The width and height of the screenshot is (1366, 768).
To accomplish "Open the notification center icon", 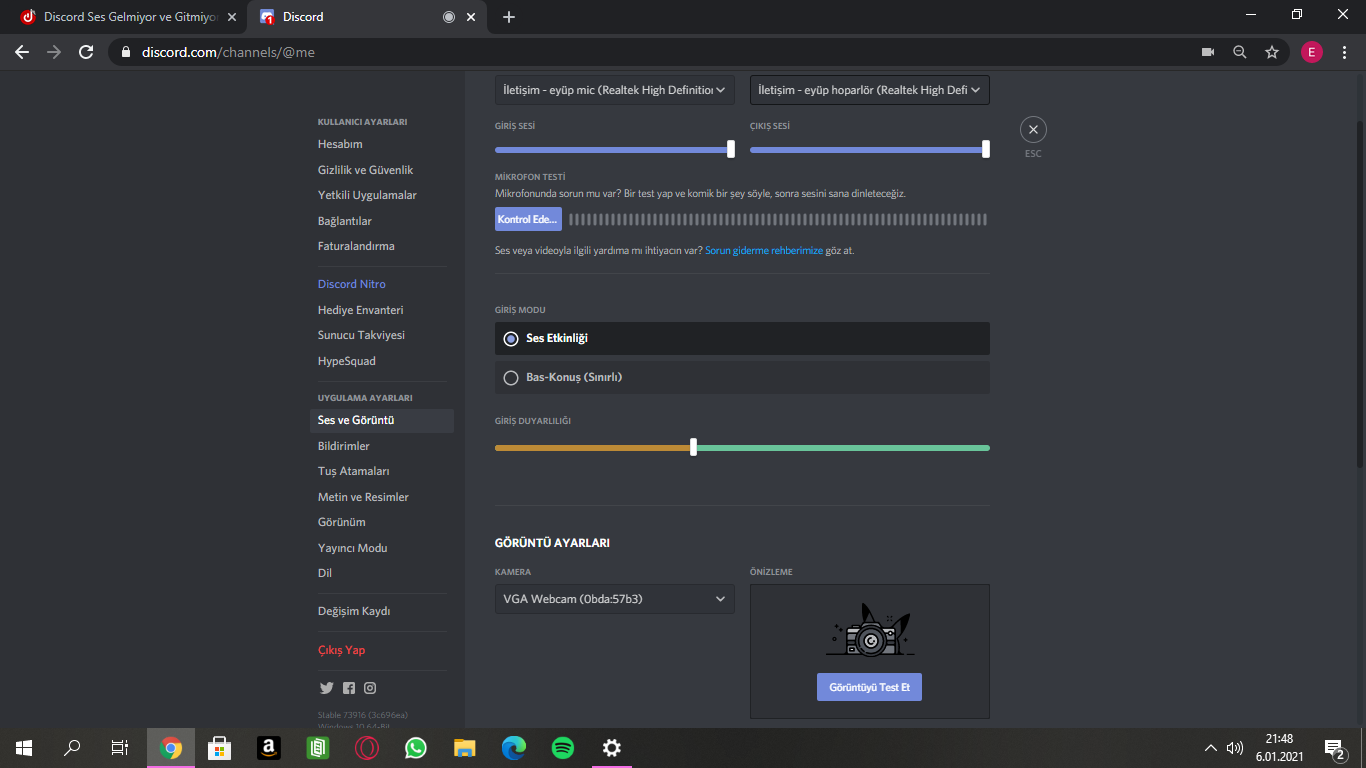I will [x=1334, y=748].
